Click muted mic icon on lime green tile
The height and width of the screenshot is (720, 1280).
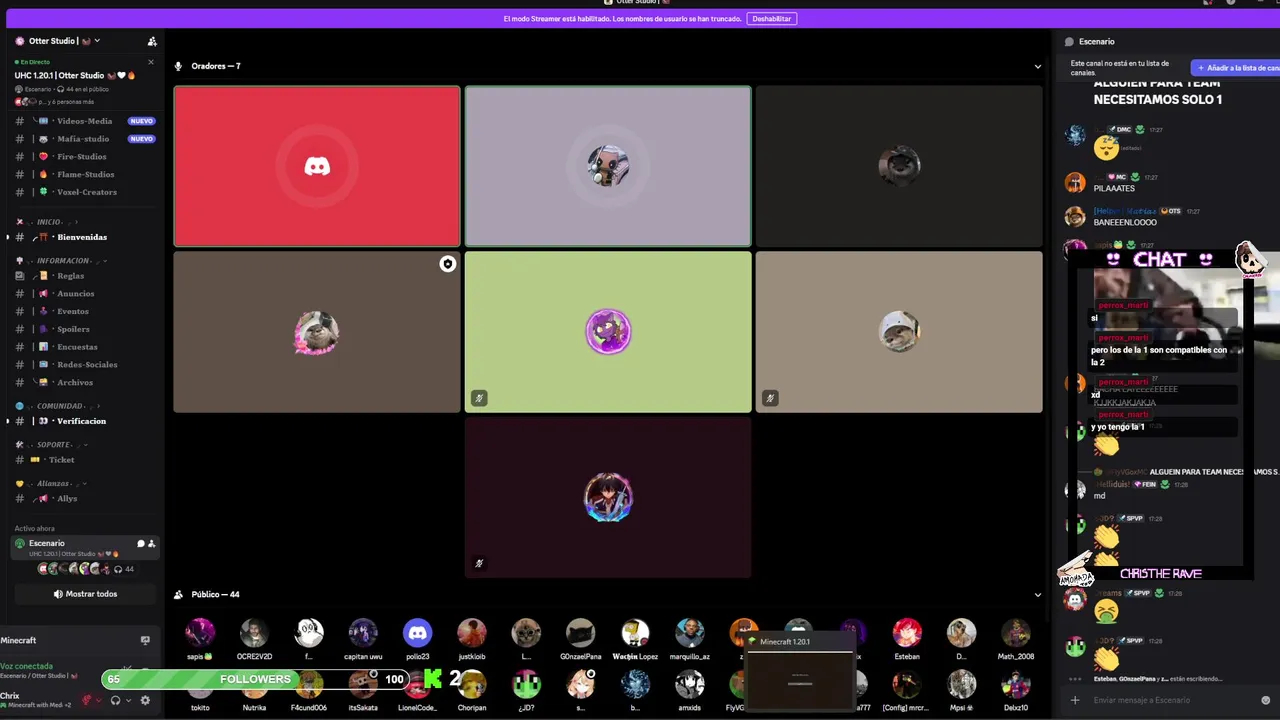pos(479,398)
